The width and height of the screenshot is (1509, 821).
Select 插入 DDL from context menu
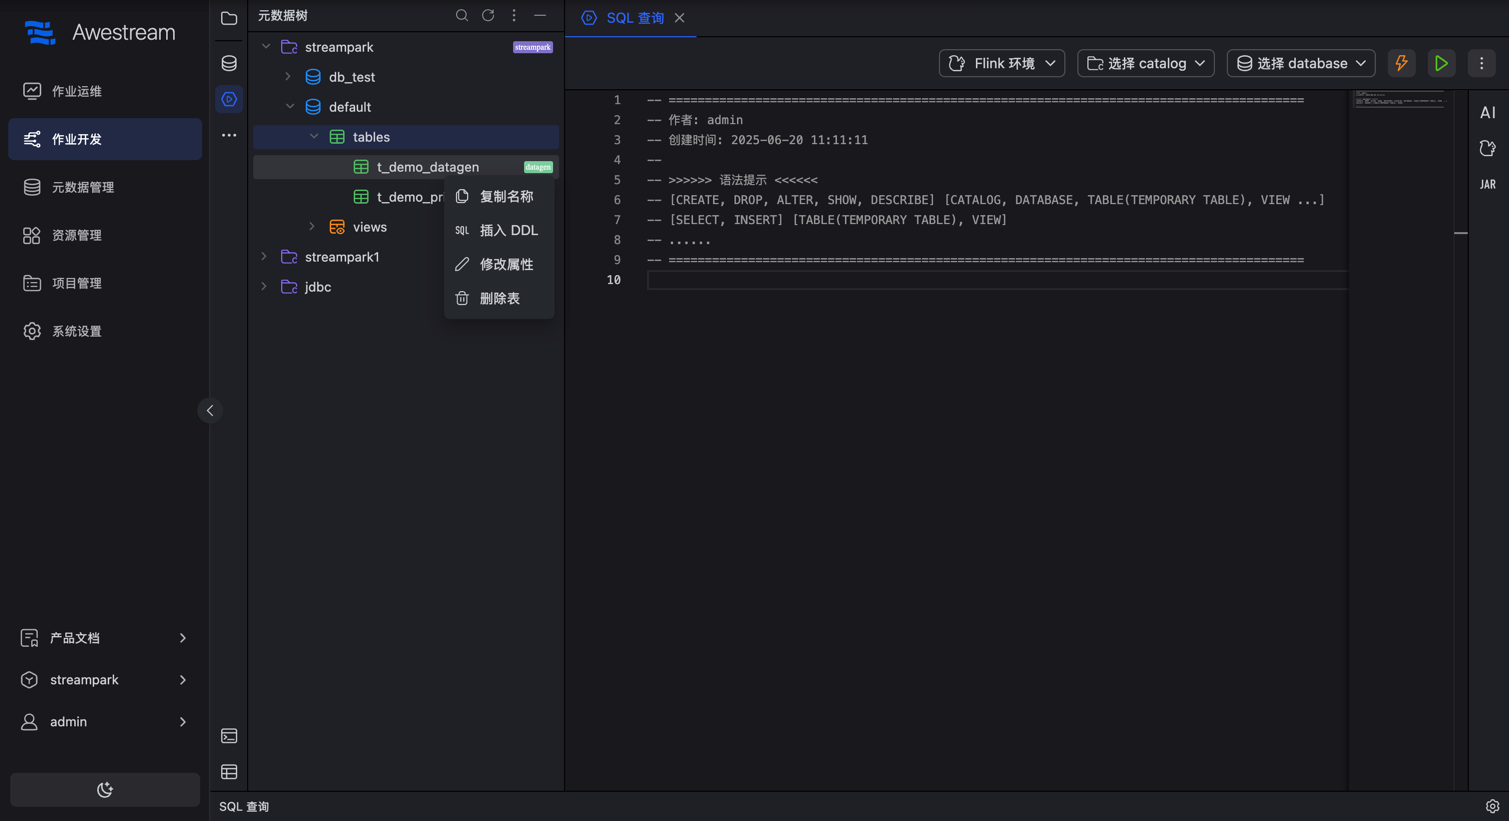(x=508, y=231)
